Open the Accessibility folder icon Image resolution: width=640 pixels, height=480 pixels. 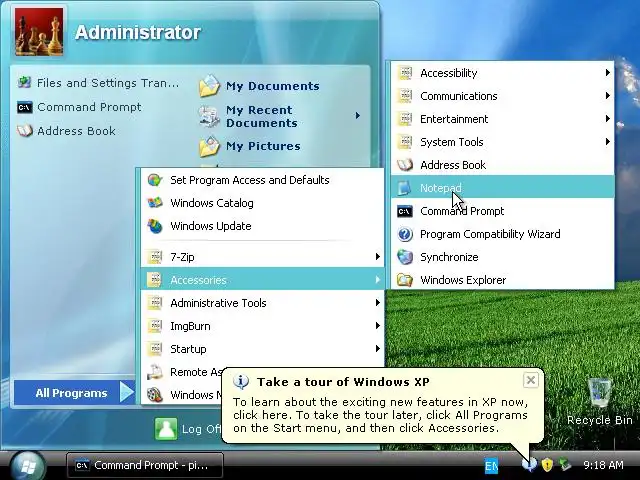pyautogui.click(x=405, y=73)
